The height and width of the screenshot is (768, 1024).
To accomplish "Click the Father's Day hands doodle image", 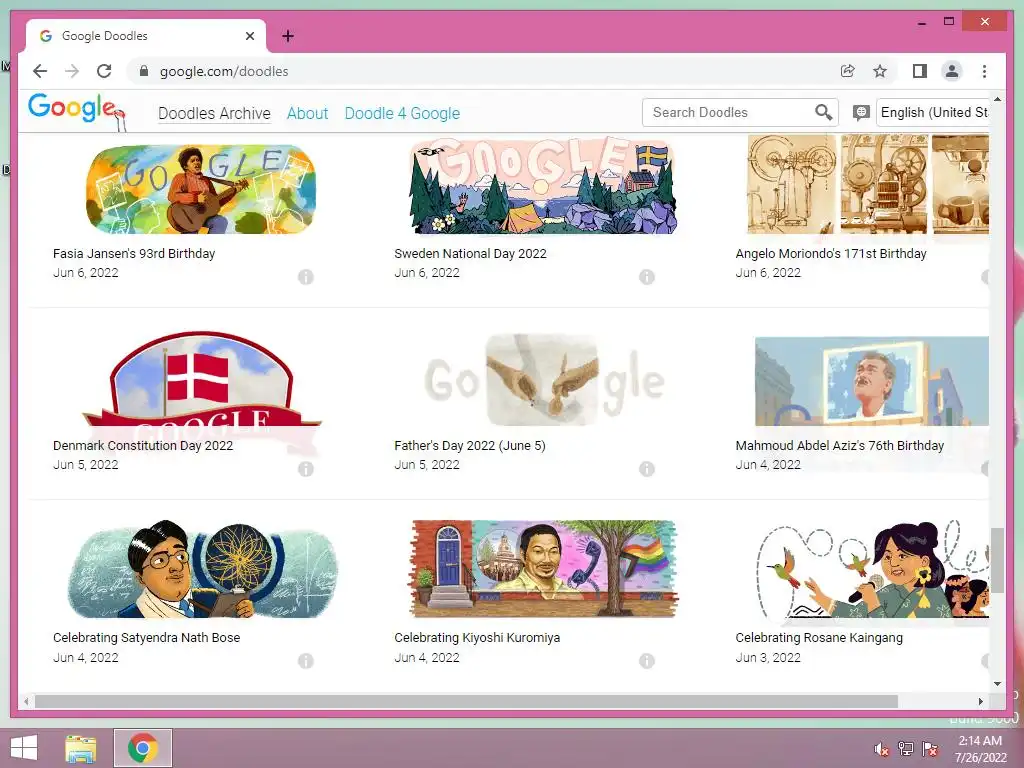I will 543,379.
